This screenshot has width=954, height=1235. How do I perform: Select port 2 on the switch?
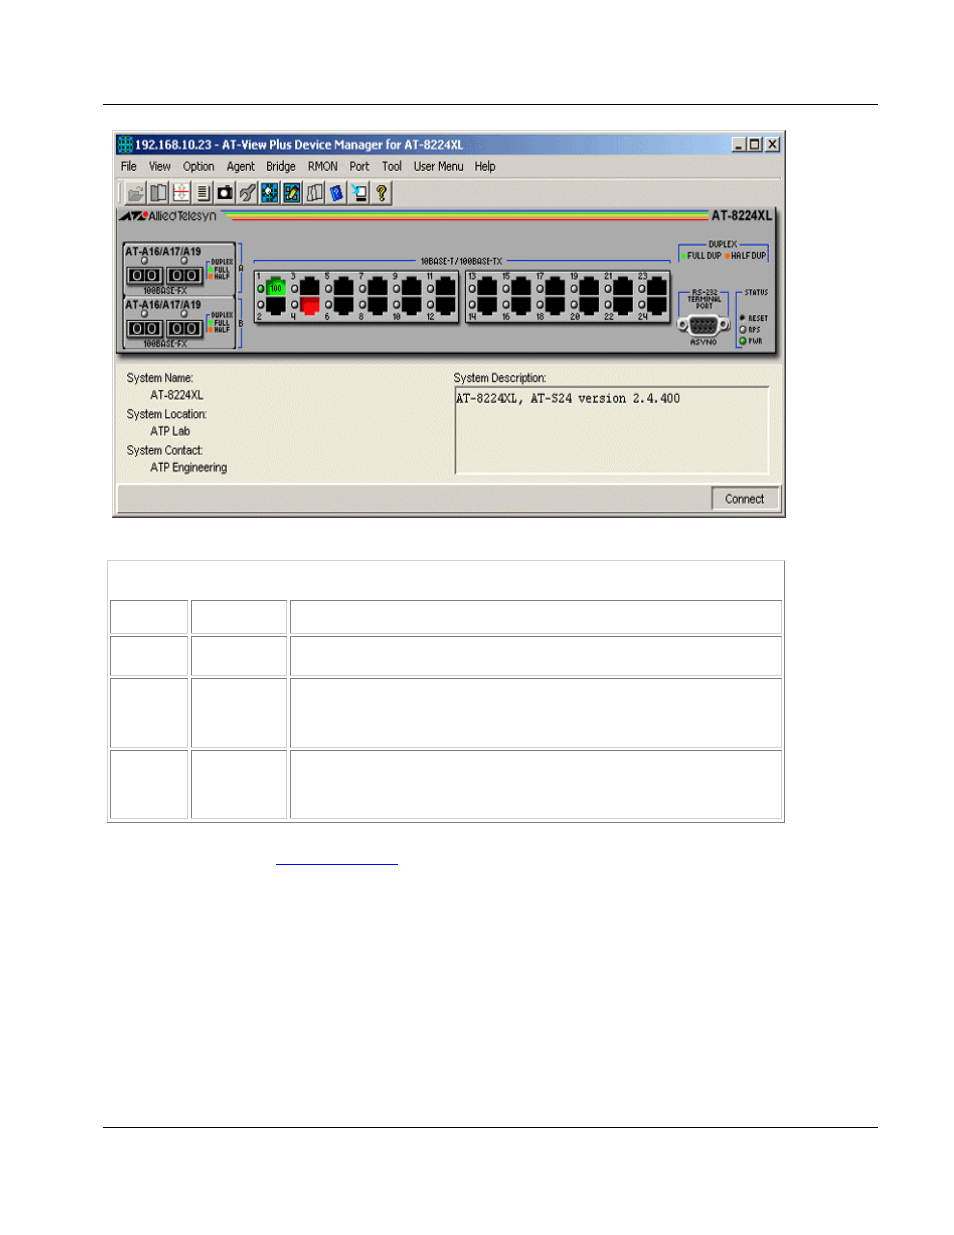pyautogui.click(x=276, y=305)
